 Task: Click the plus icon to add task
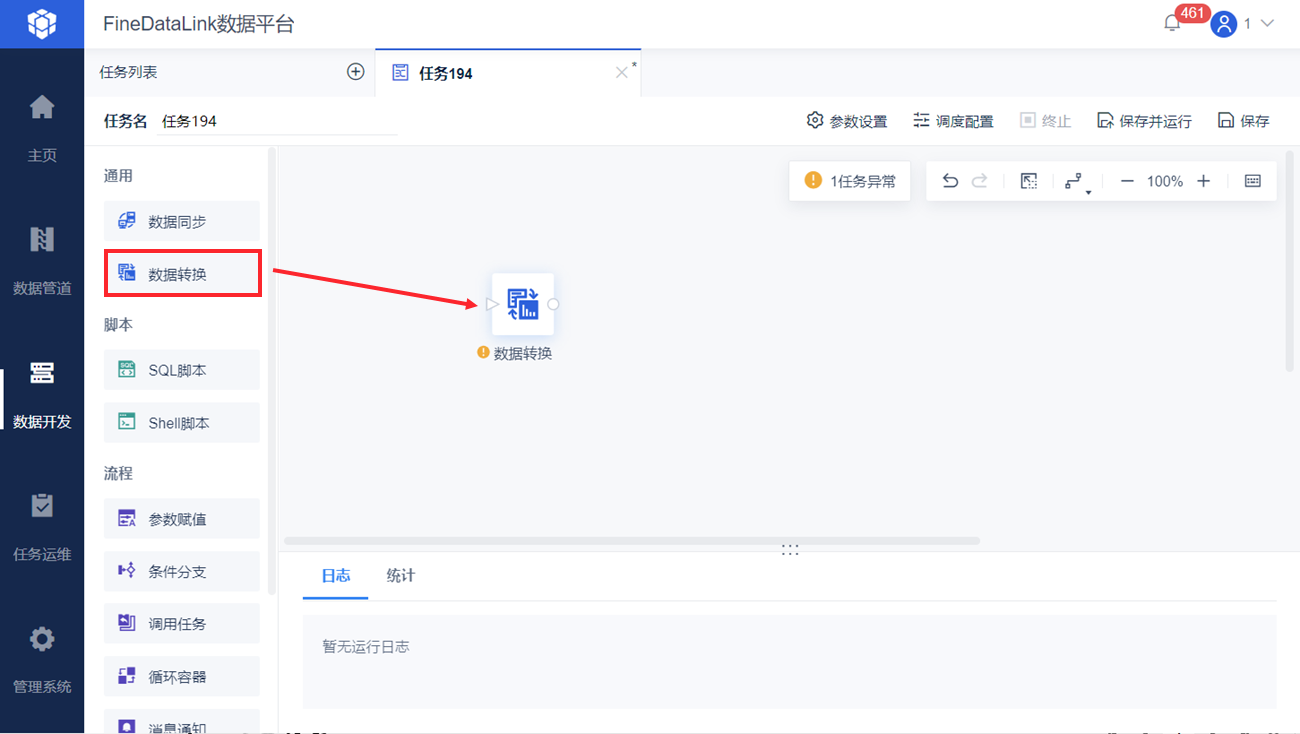click(355, 72)
